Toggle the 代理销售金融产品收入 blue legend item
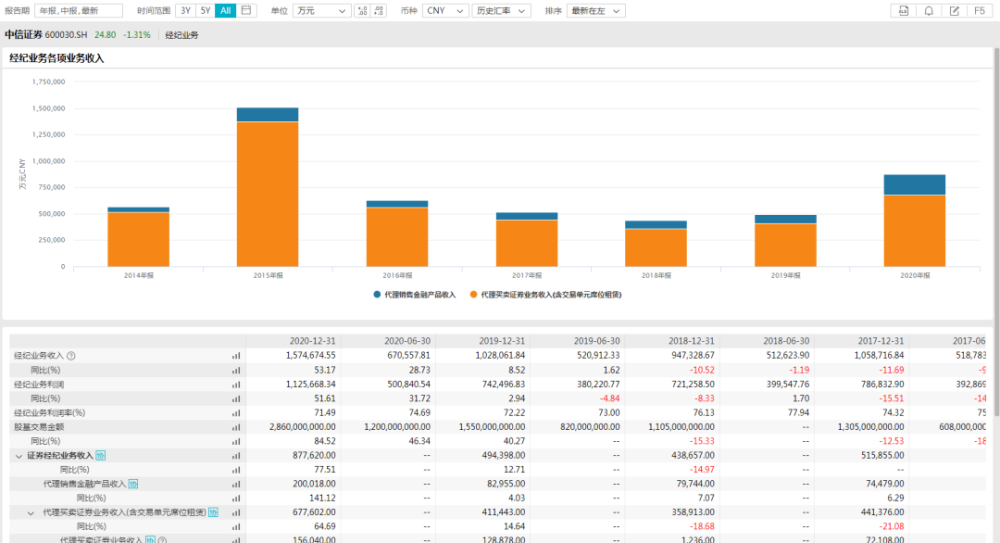The height and width of the screenshot is (543, 1000). coord(414,294)
